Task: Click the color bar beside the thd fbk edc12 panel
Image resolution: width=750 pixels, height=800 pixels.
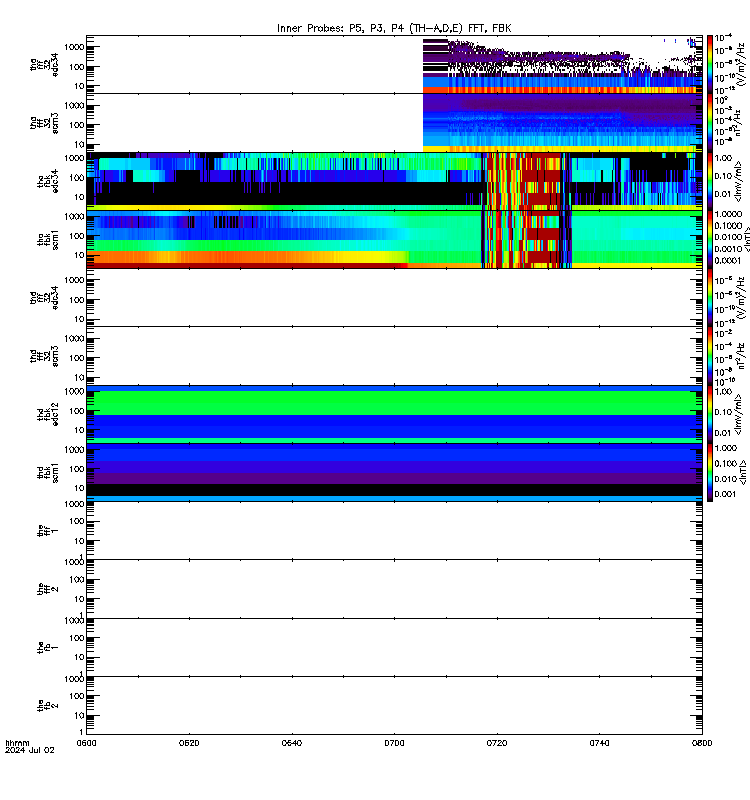Action: click(709, 414)
